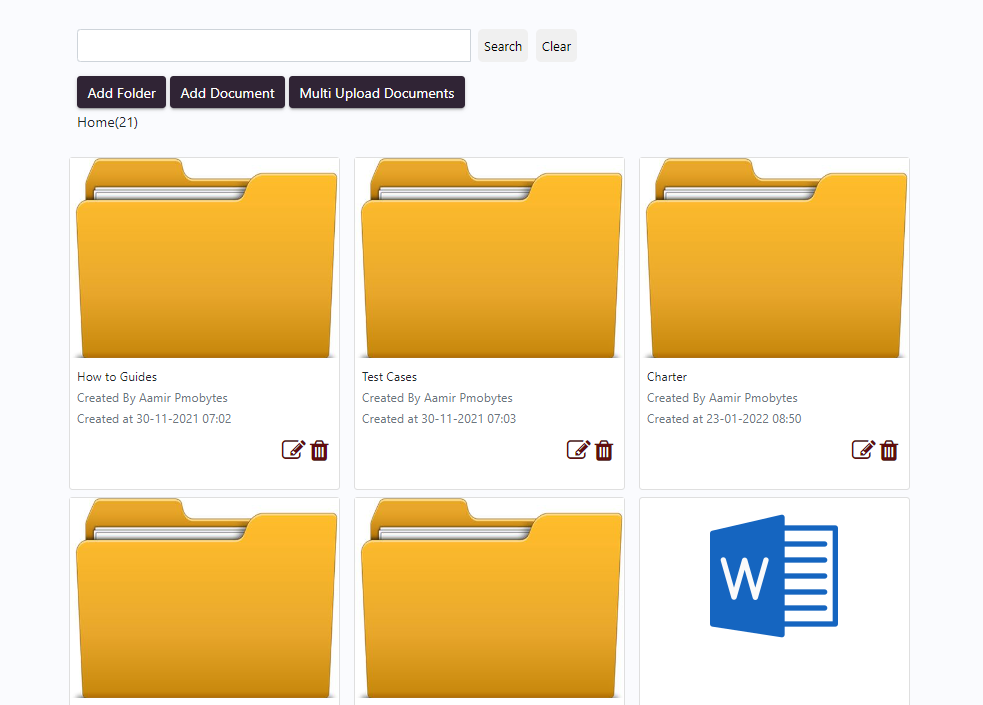Click the creation date 23-01-2022 08:50
The image size is (983, 705).
[x=754, y=419]
